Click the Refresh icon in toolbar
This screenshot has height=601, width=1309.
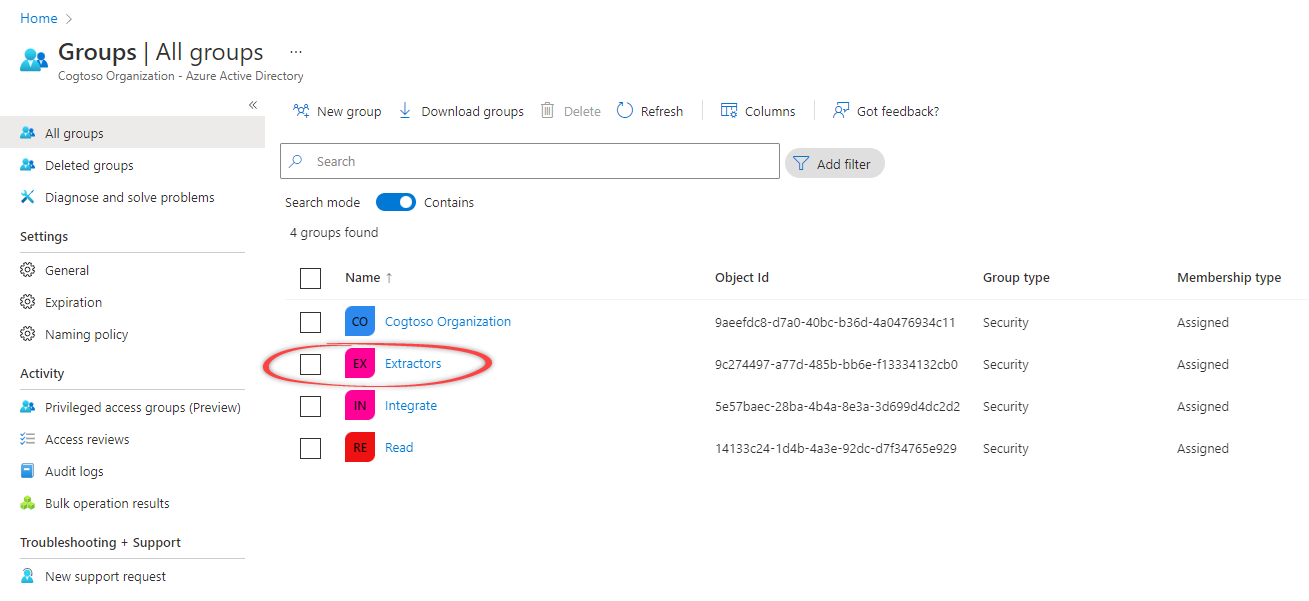625,111
